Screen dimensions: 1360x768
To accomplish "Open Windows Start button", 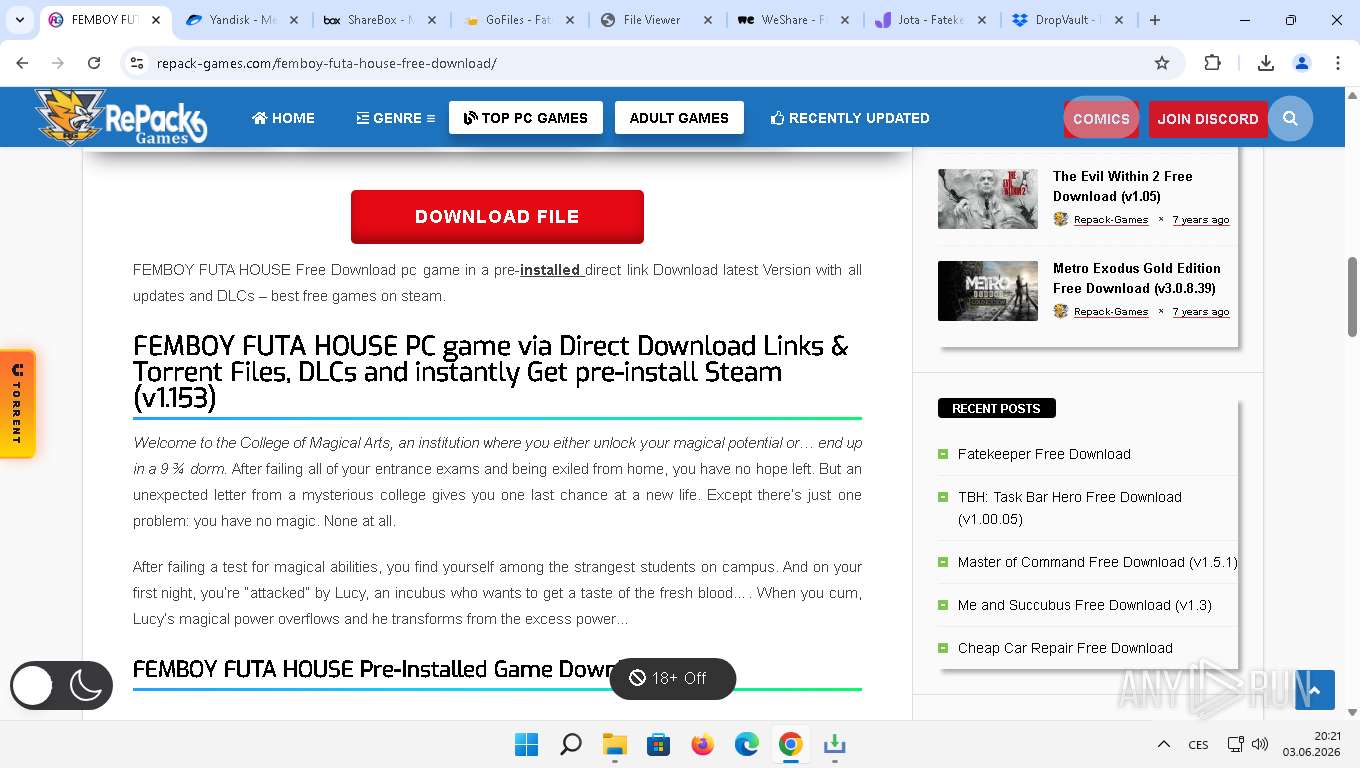I will click(526, 745).
